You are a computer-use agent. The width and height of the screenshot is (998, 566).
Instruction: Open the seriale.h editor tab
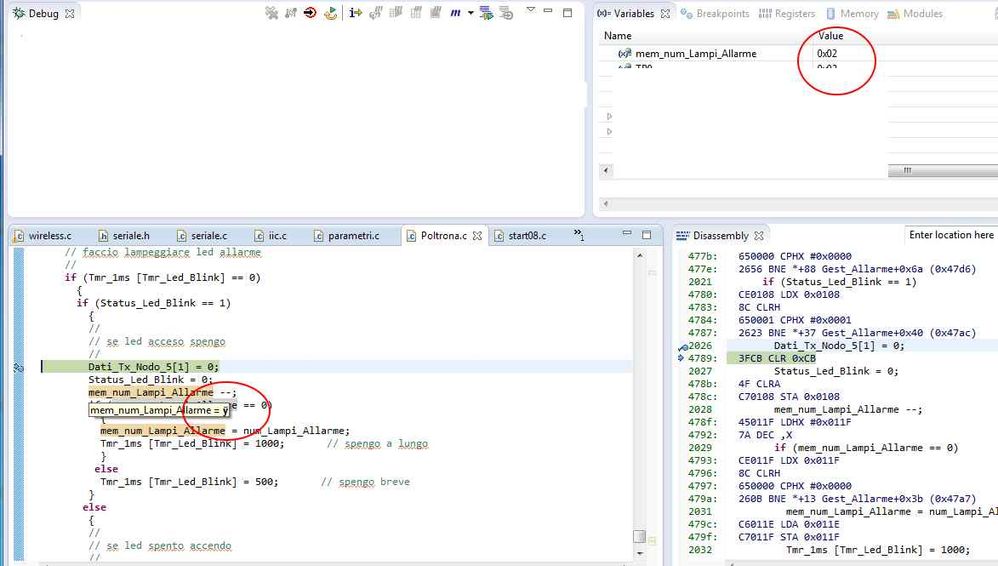[124, 236]
